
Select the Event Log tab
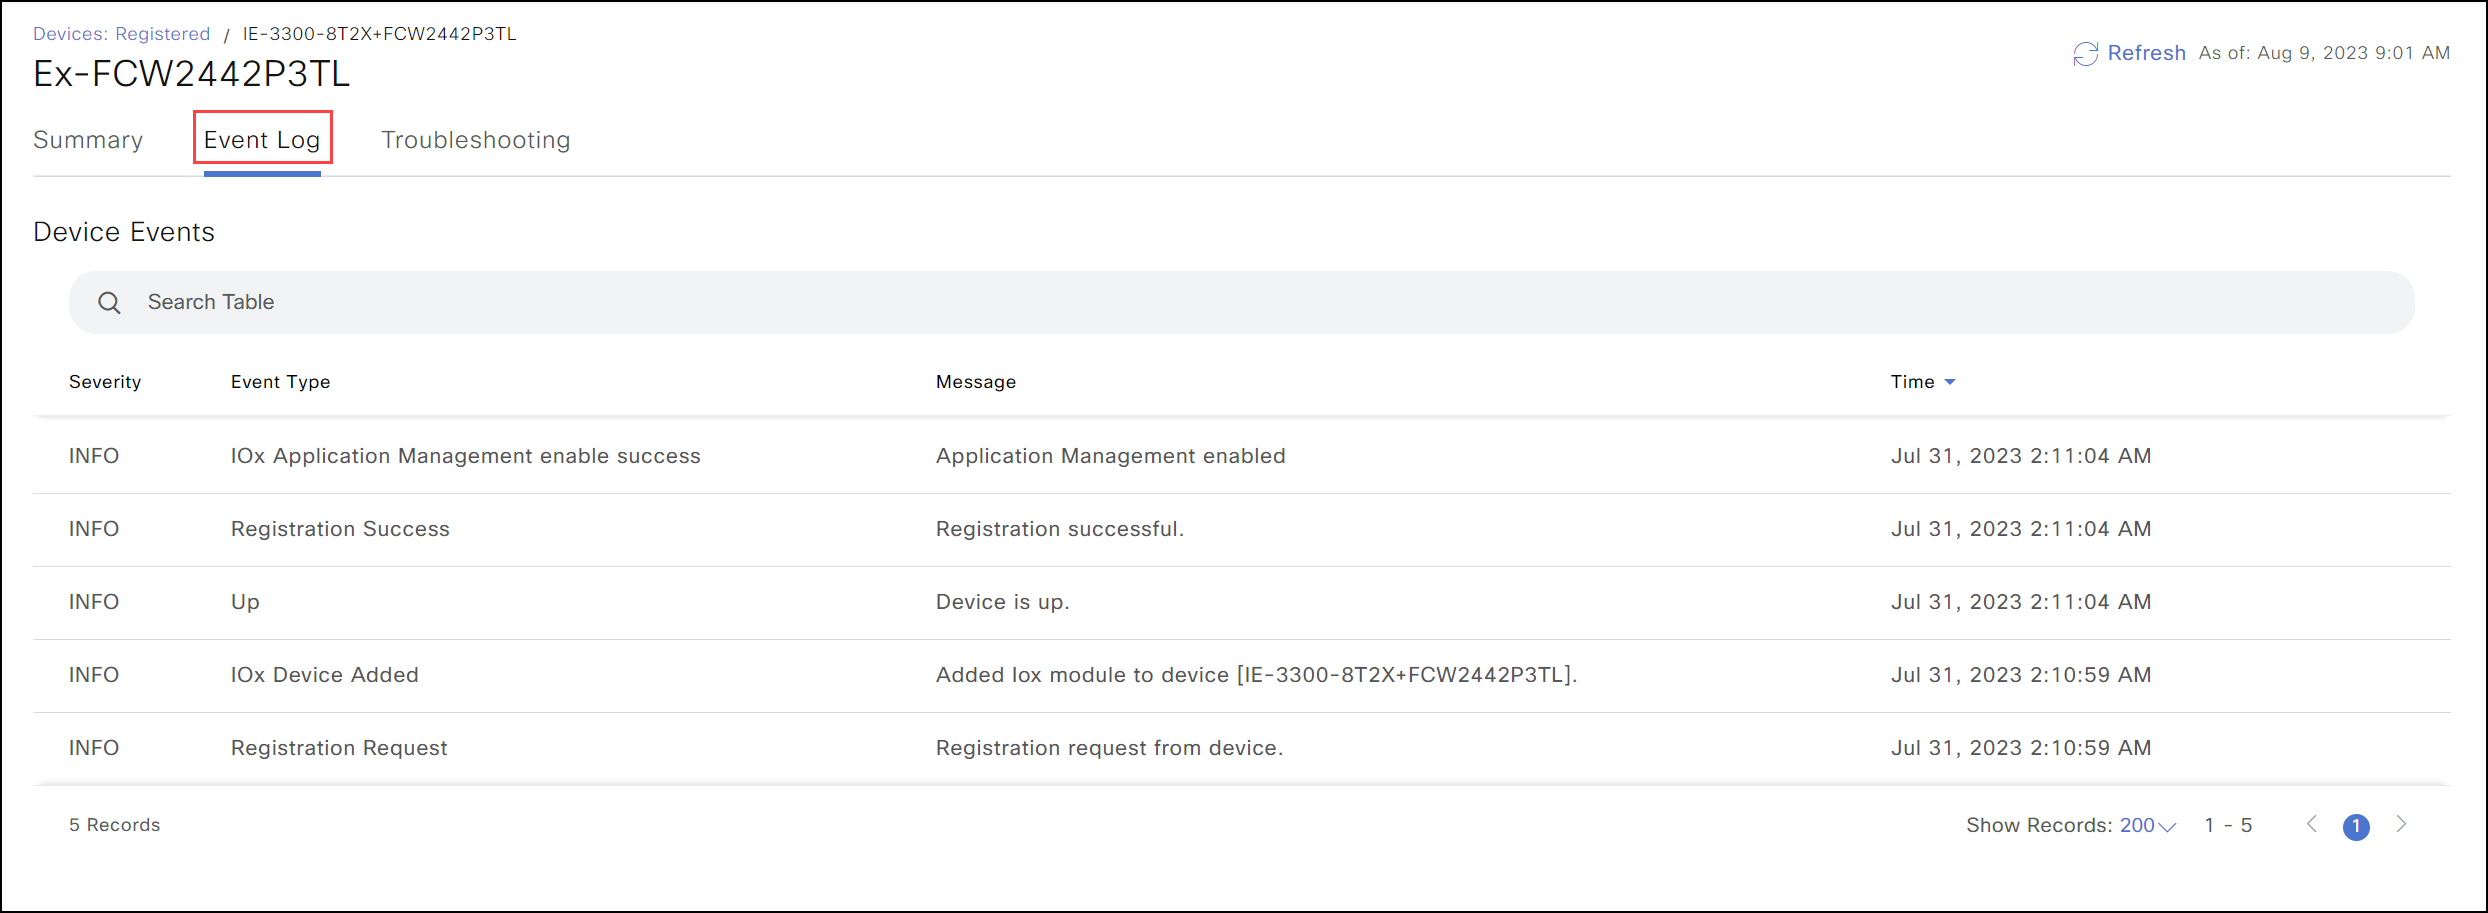coord(262,140)
